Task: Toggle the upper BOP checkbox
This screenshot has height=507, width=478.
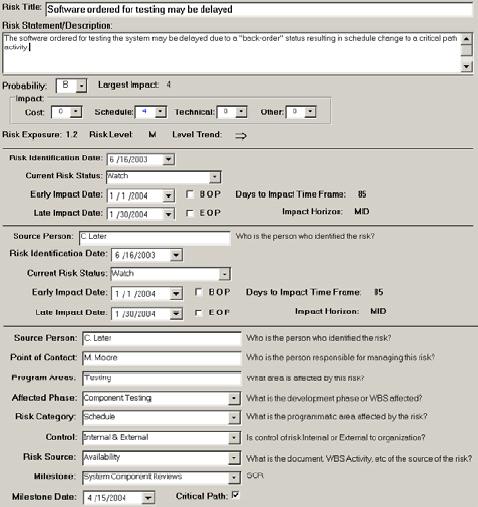Action: [x=190, y=194]
